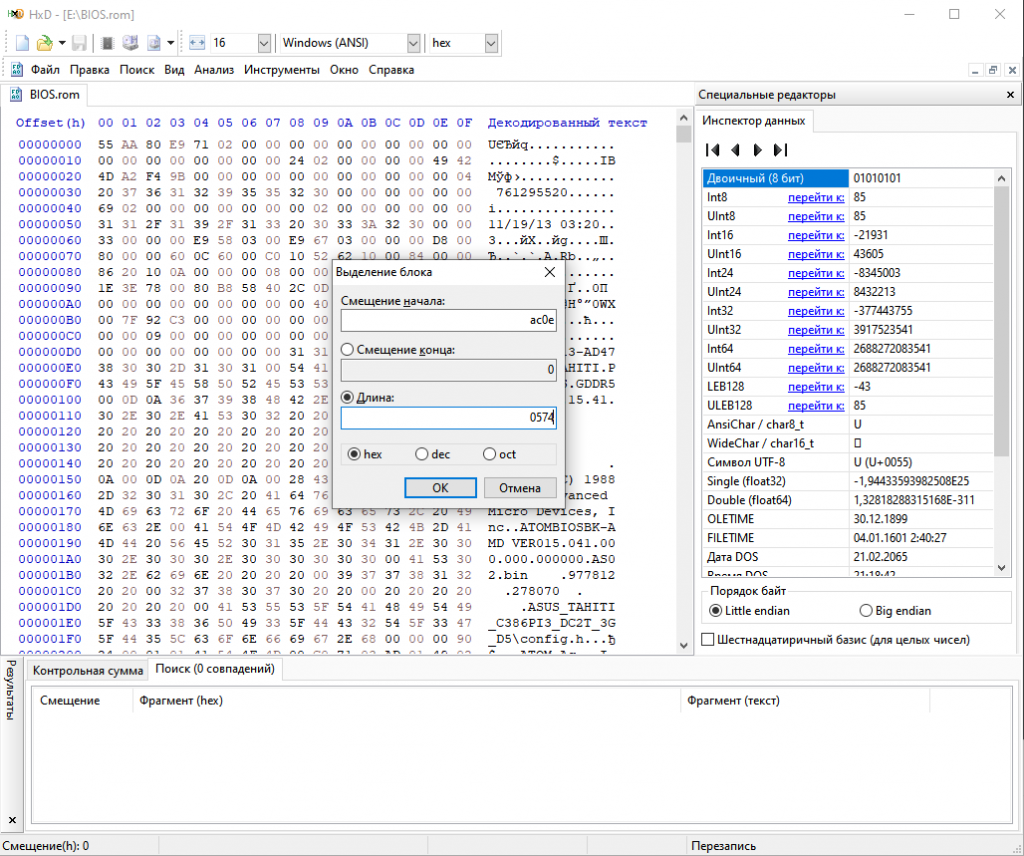Screen dimensions: 1024x856
Task: Expand the disk image icon dropdown arrow
Action: pos(170,43)
